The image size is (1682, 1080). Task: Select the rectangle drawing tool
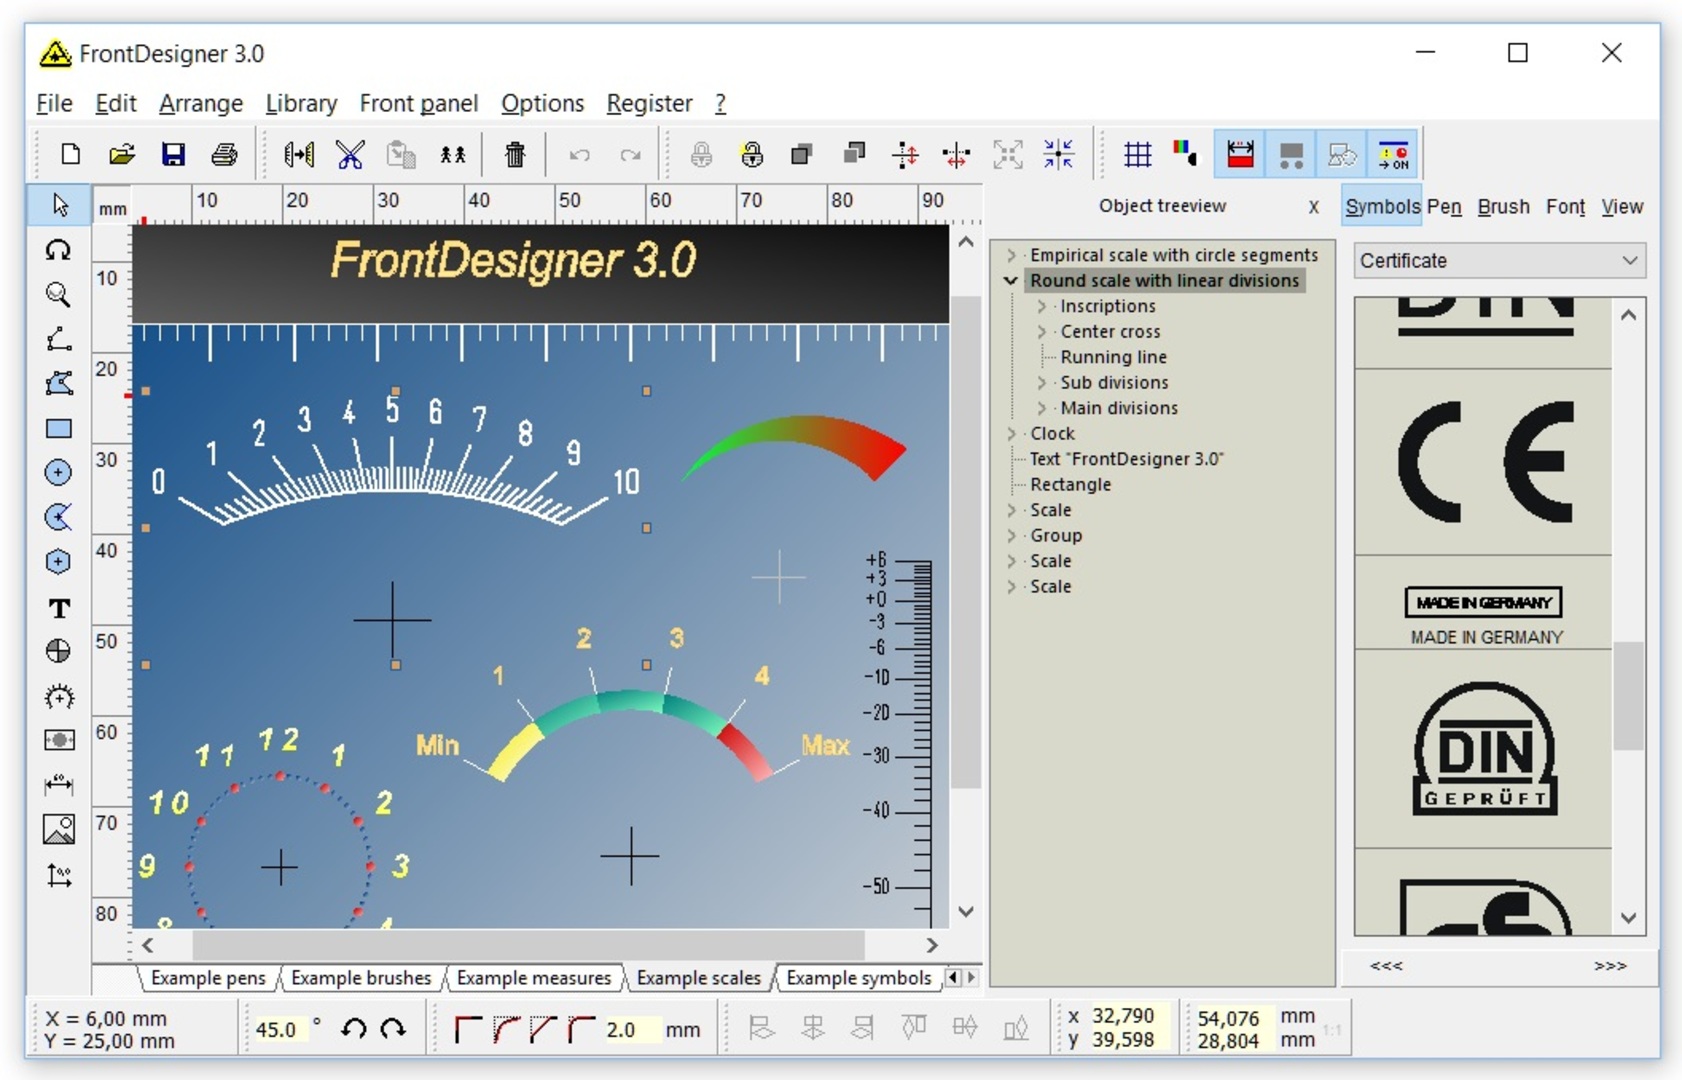[59, 428]
